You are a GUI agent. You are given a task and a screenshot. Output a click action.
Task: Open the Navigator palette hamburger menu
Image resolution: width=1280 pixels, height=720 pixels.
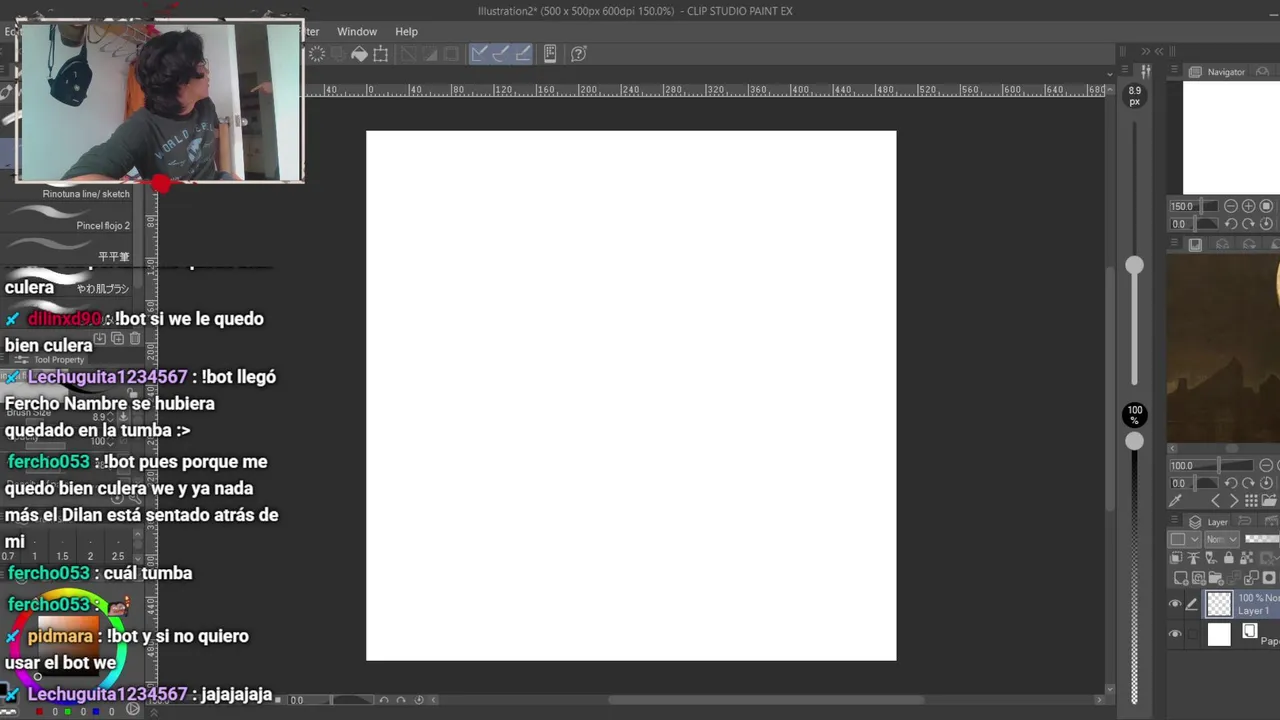[x=1174, y=69]
